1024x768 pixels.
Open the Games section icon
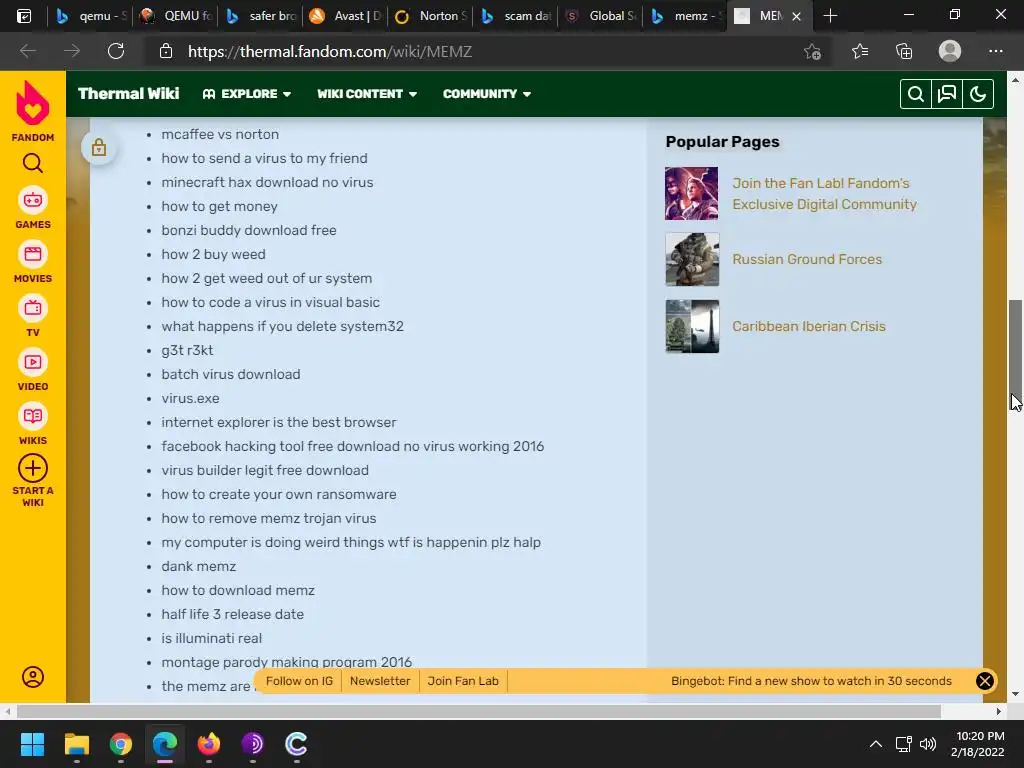pos(33,200)
